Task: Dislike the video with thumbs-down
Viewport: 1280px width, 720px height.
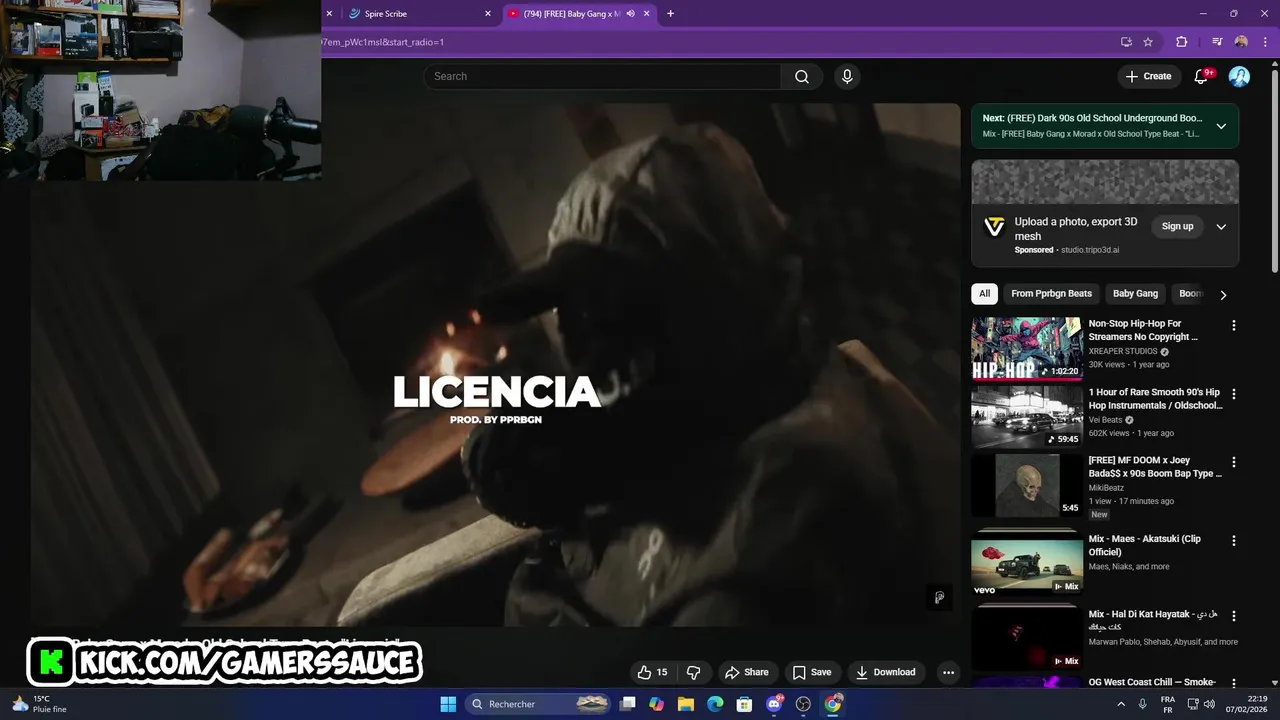Action: click(693, 672)
